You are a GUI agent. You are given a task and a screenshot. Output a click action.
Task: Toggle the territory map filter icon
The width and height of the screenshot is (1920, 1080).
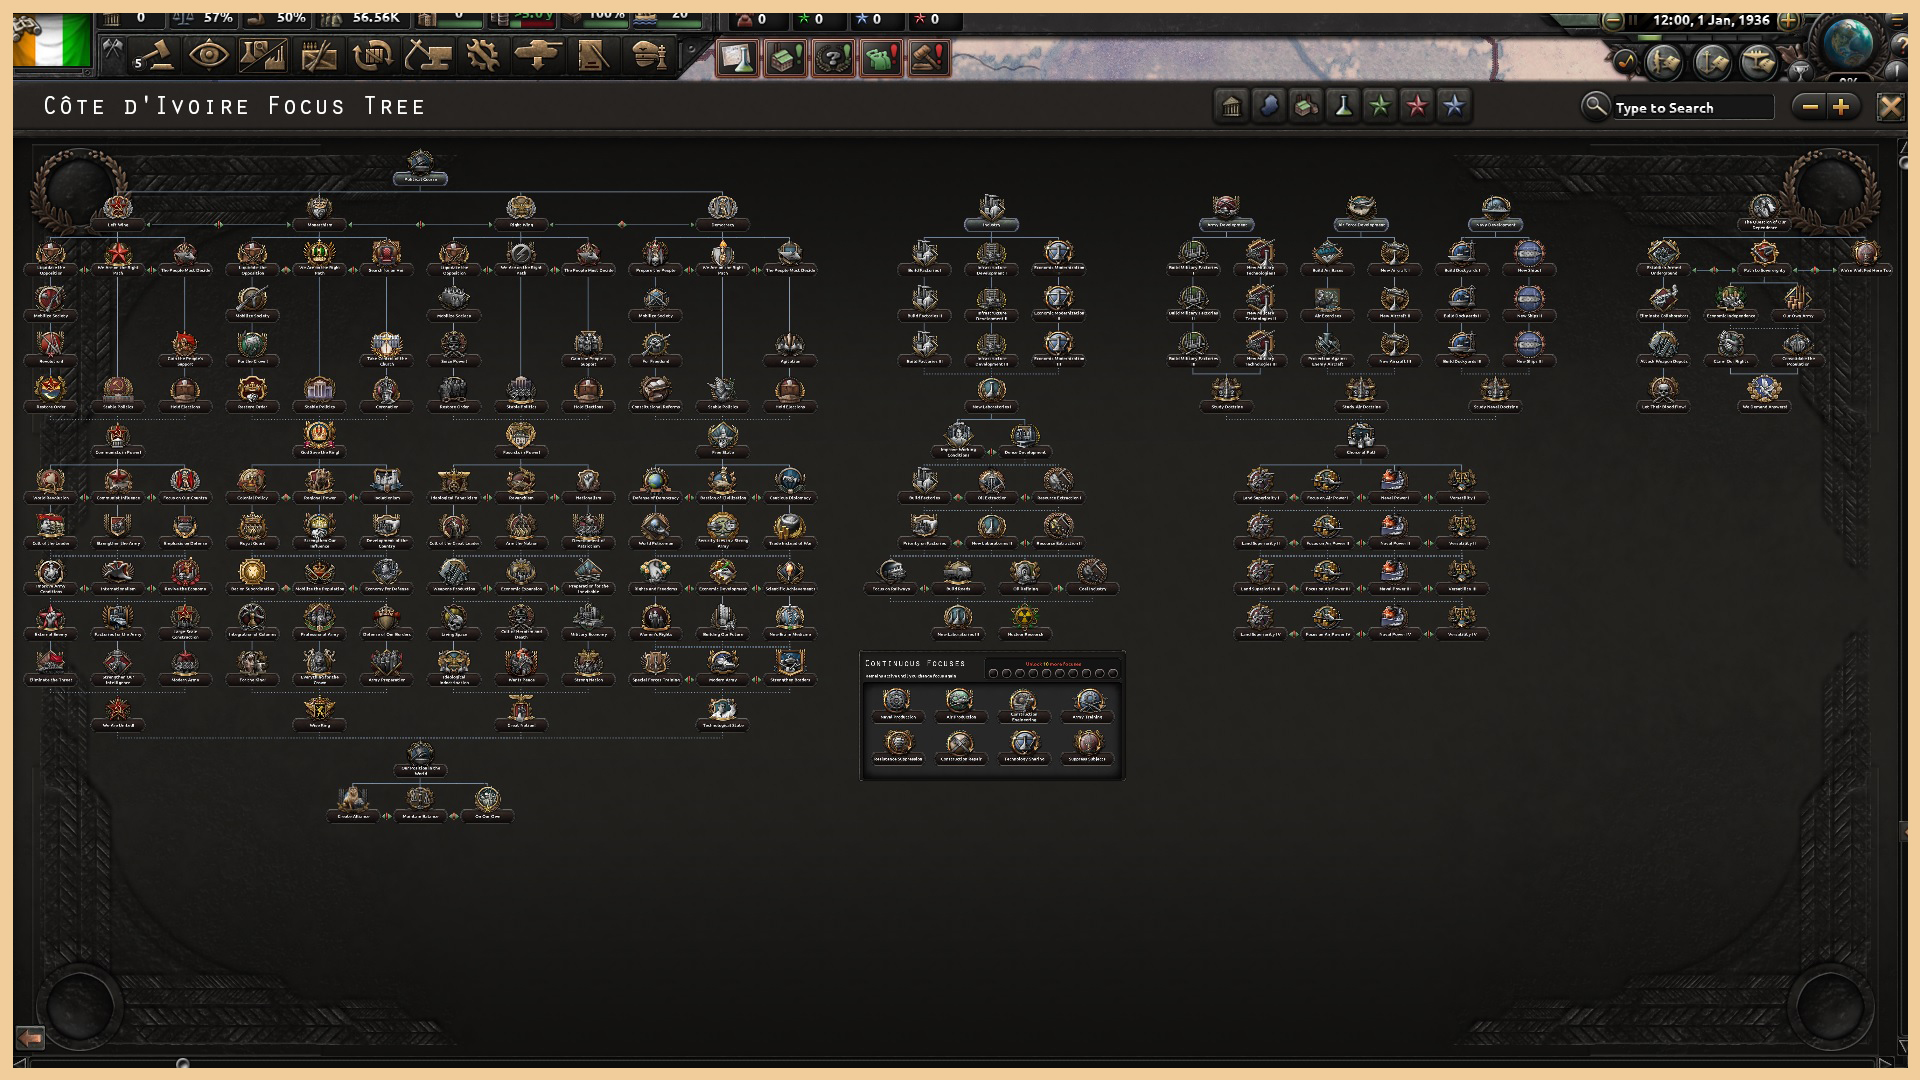click(1269, 106)
